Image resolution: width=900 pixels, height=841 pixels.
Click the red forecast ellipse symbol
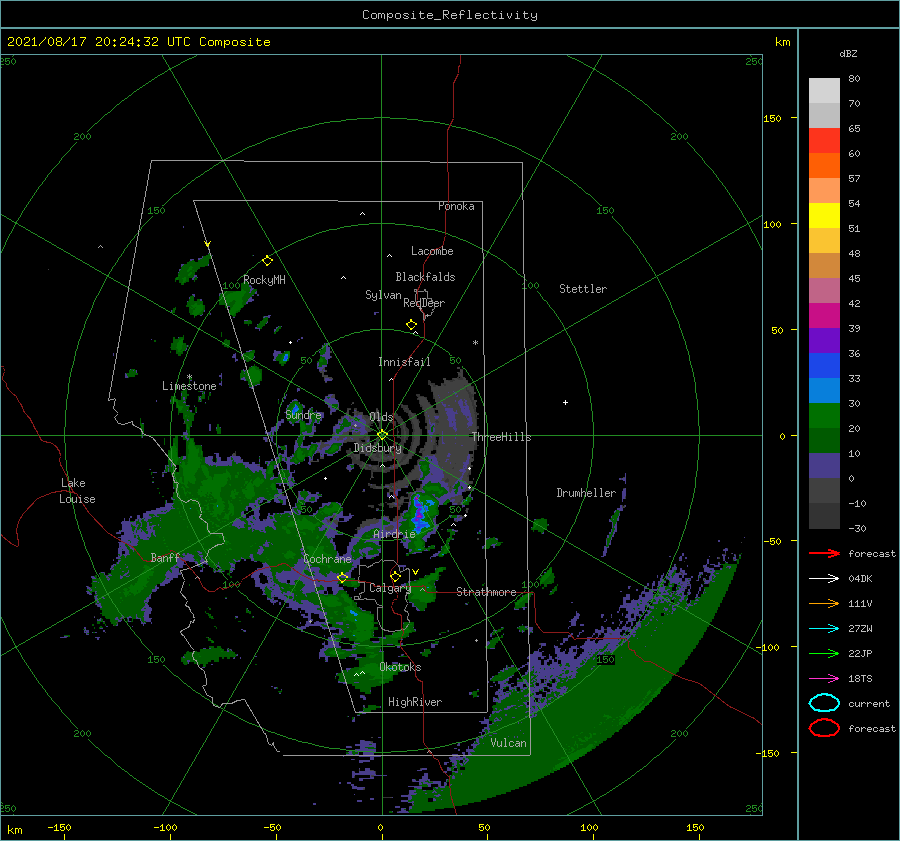click(x=824, y=728)
